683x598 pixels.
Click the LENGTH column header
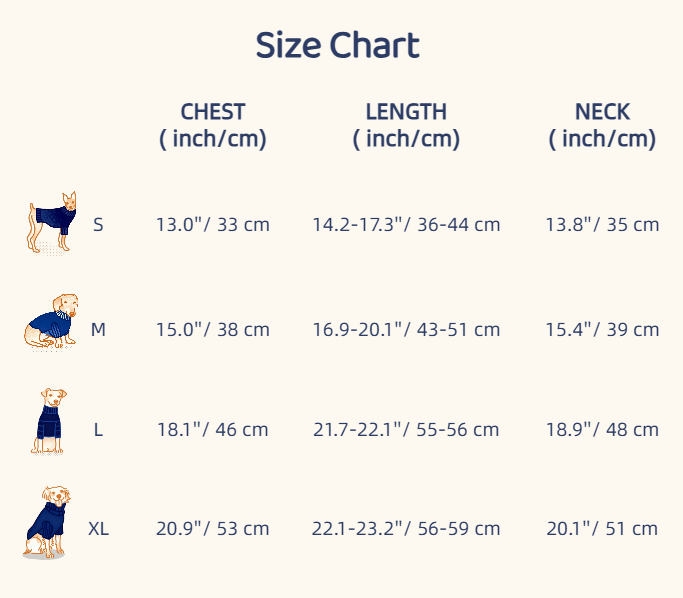pos(406,125)
